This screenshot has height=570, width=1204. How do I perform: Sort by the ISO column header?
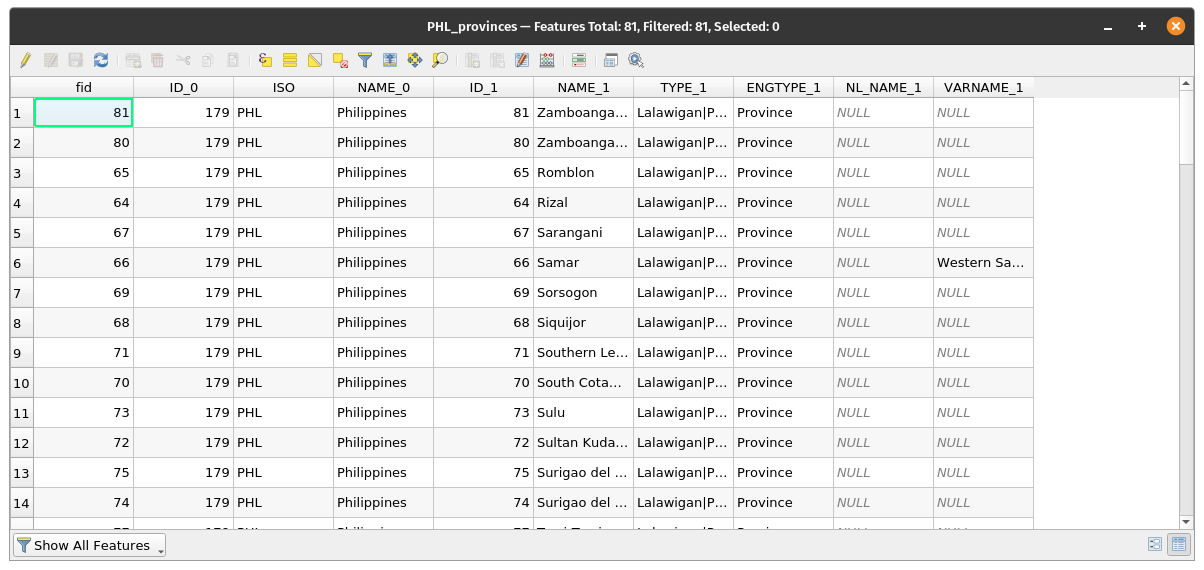[x=284, y=87]
